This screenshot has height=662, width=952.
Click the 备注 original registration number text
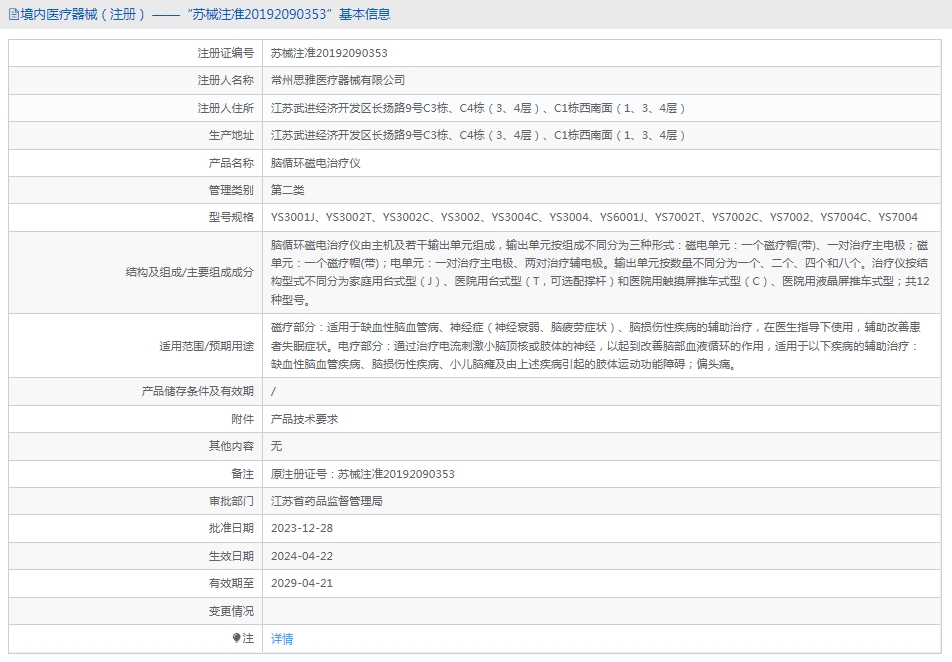[x=362, y=474]
